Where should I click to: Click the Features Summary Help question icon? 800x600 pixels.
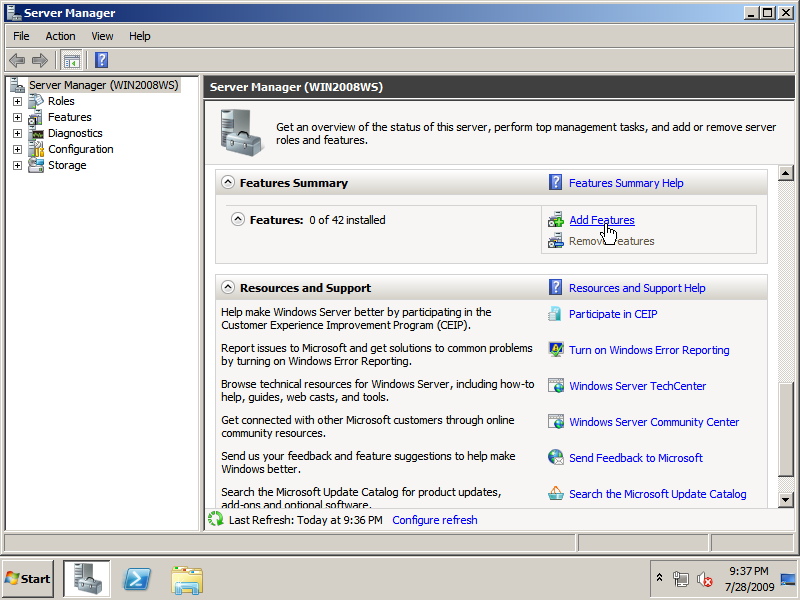point(555,182)
